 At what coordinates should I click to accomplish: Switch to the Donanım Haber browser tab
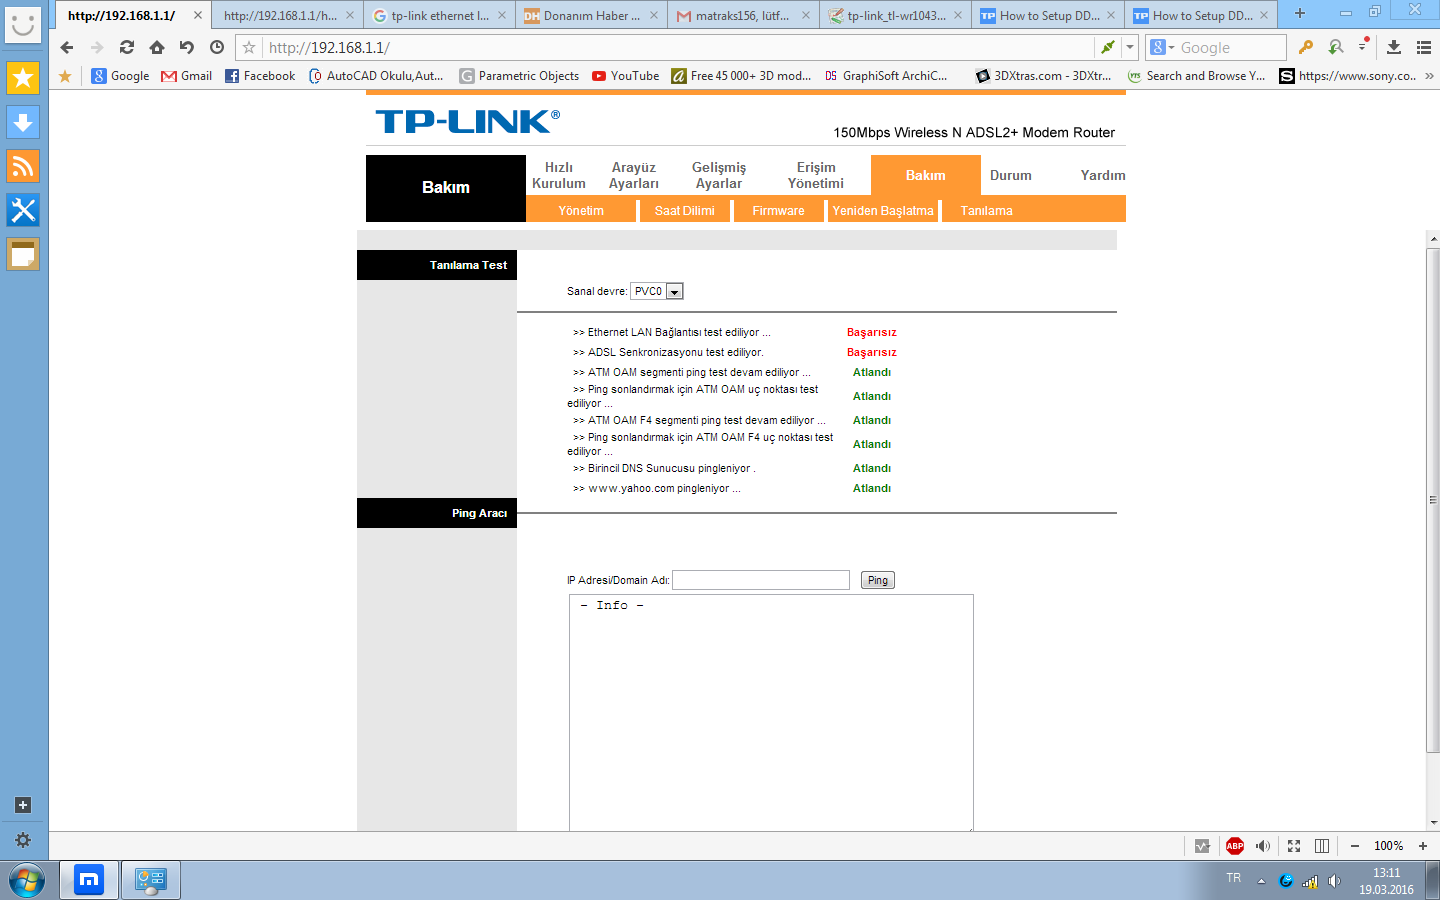click(591, 15)
